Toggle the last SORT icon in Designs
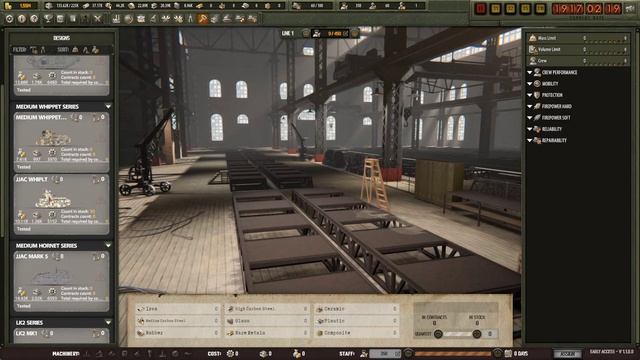The width and height of the screenshot is (640, 360). pos(96,50)
